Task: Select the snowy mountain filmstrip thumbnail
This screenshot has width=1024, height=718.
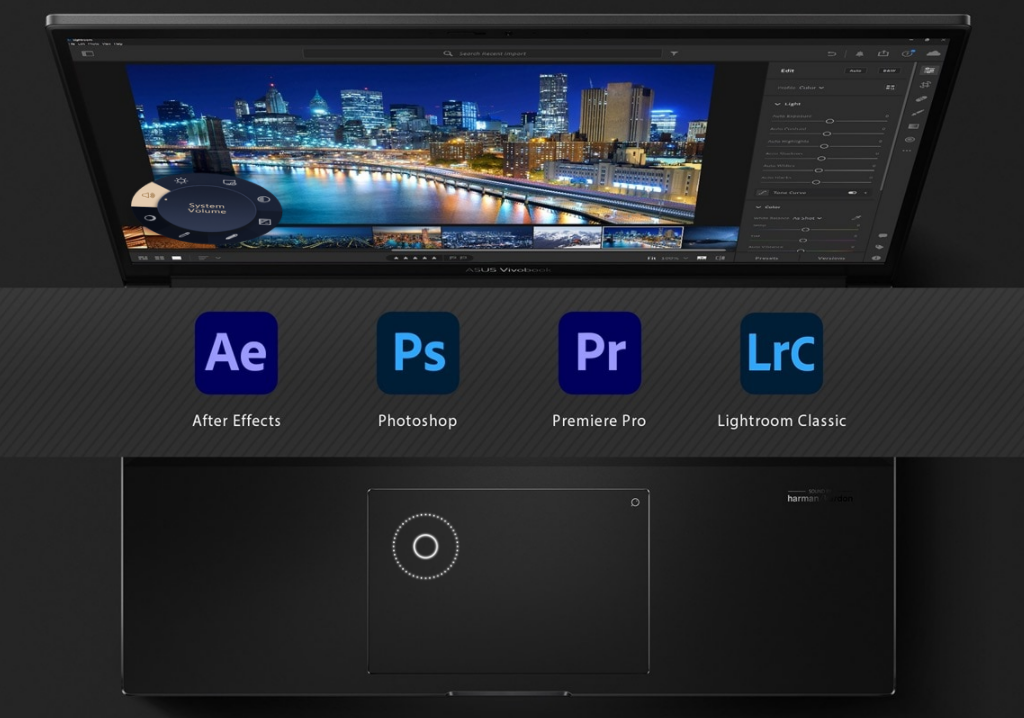Action: [x=566, y=237]
